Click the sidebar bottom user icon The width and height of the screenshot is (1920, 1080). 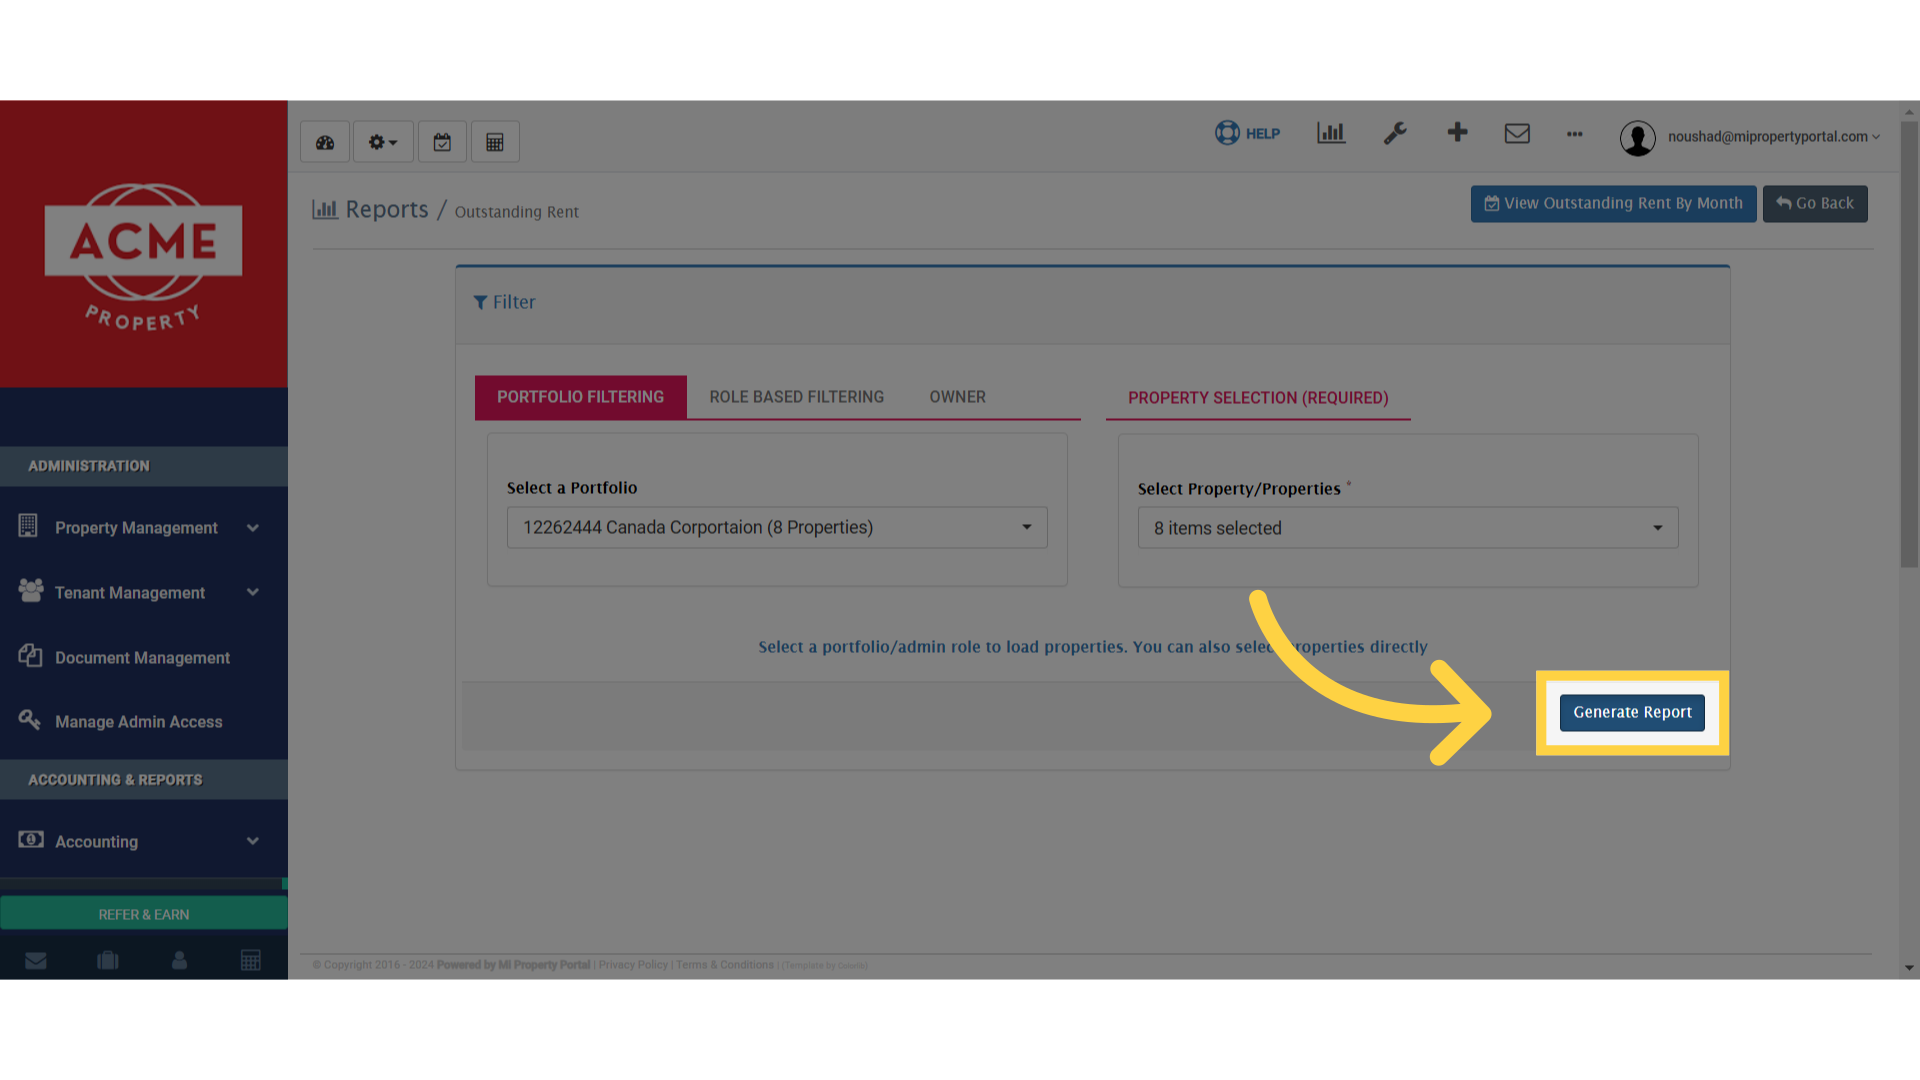tap(179, 961)
